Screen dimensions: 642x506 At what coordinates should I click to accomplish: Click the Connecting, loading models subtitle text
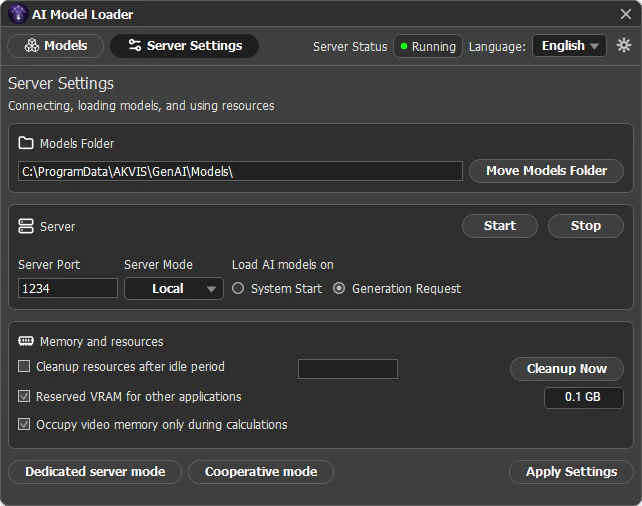[141, 106]
